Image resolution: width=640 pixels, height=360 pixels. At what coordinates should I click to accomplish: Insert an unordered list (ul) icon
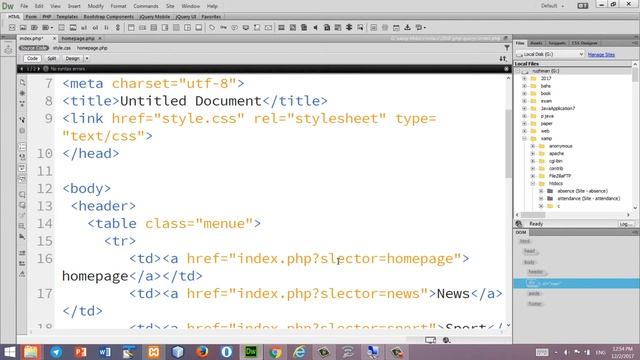pos(84,27)
